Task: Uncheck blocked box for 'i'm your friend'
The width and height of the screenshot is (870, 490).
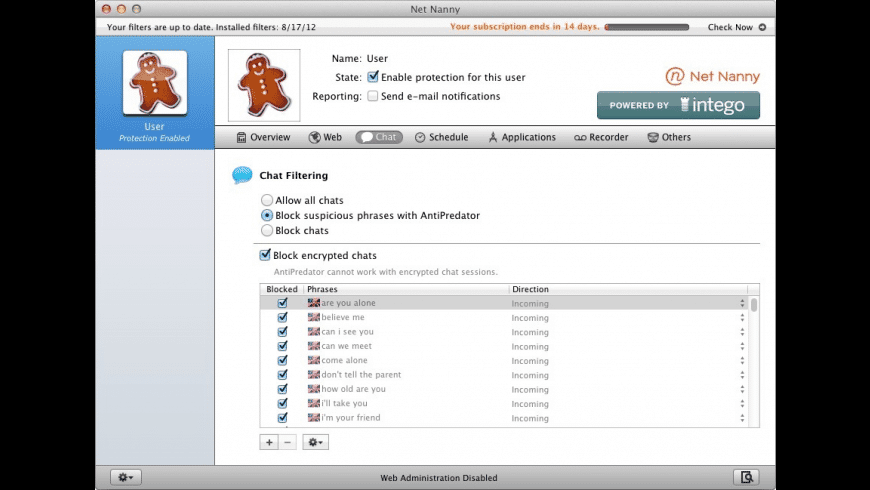Action: click(x=282, y=418)
